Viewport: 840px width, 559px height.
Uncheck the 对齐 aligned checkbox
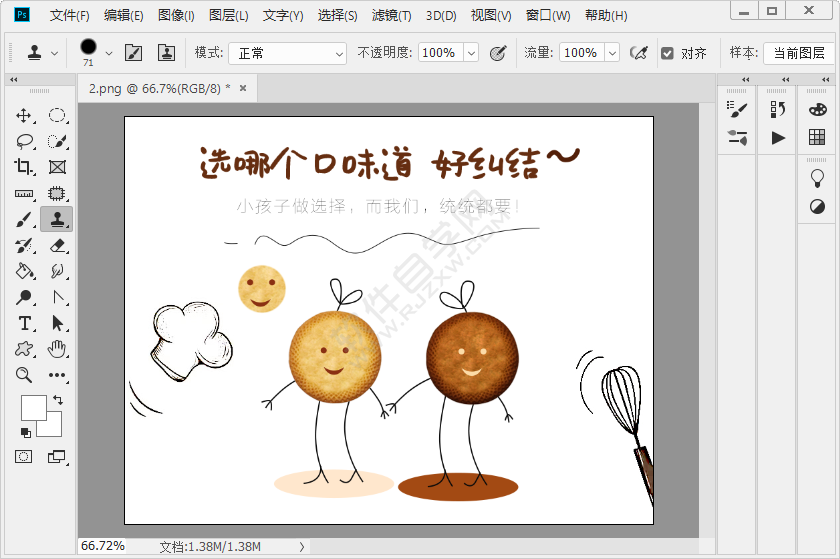tap(667, 53)
